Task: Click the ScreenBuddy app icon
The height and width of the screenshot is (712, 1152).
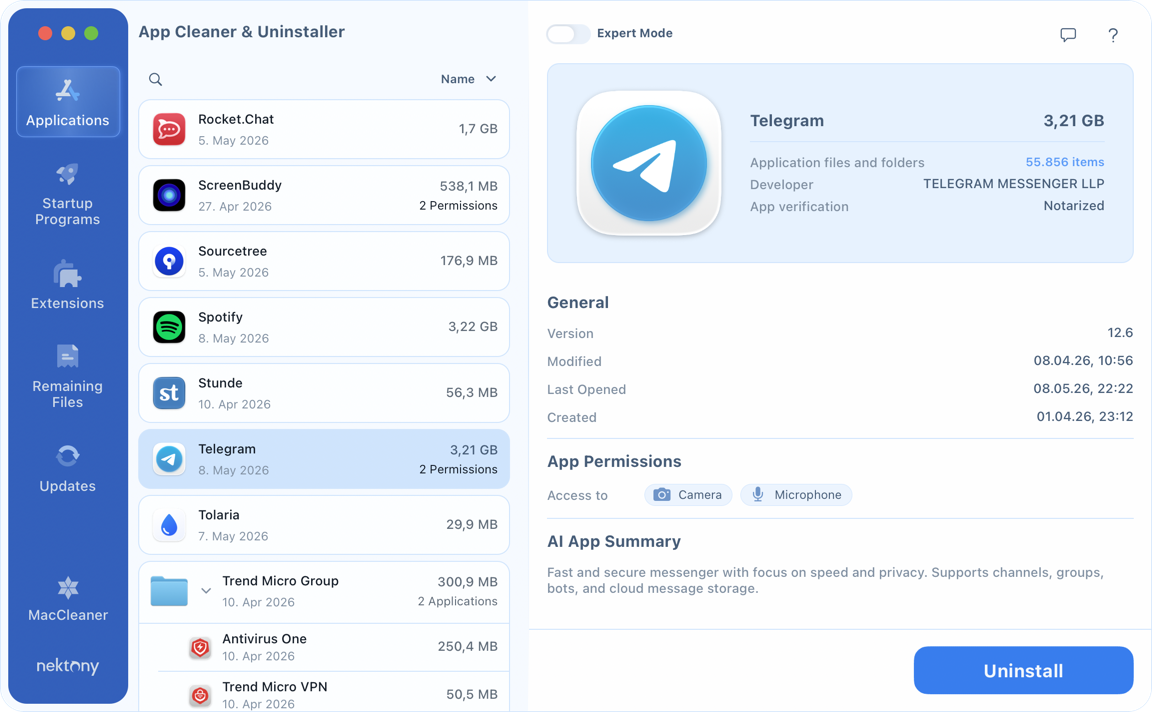Action: coord(169,195)
